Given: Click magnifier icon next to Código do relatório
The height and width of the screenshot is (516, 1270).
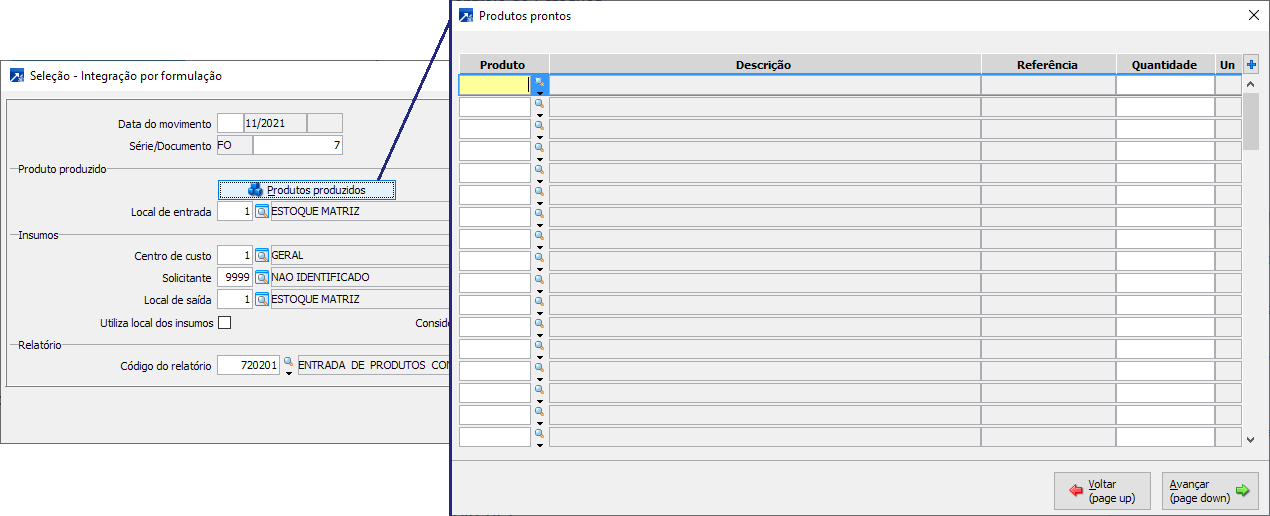Looking at the screenshot, I should [289, 362].
